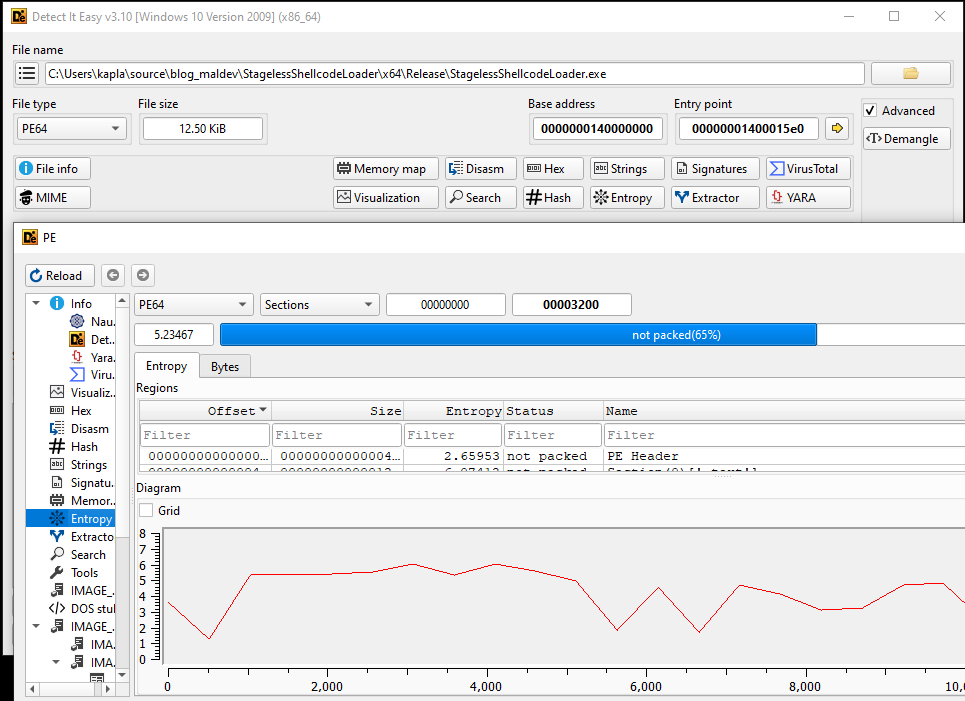Open the Search button in main toolbar

(x=481, y=198)
